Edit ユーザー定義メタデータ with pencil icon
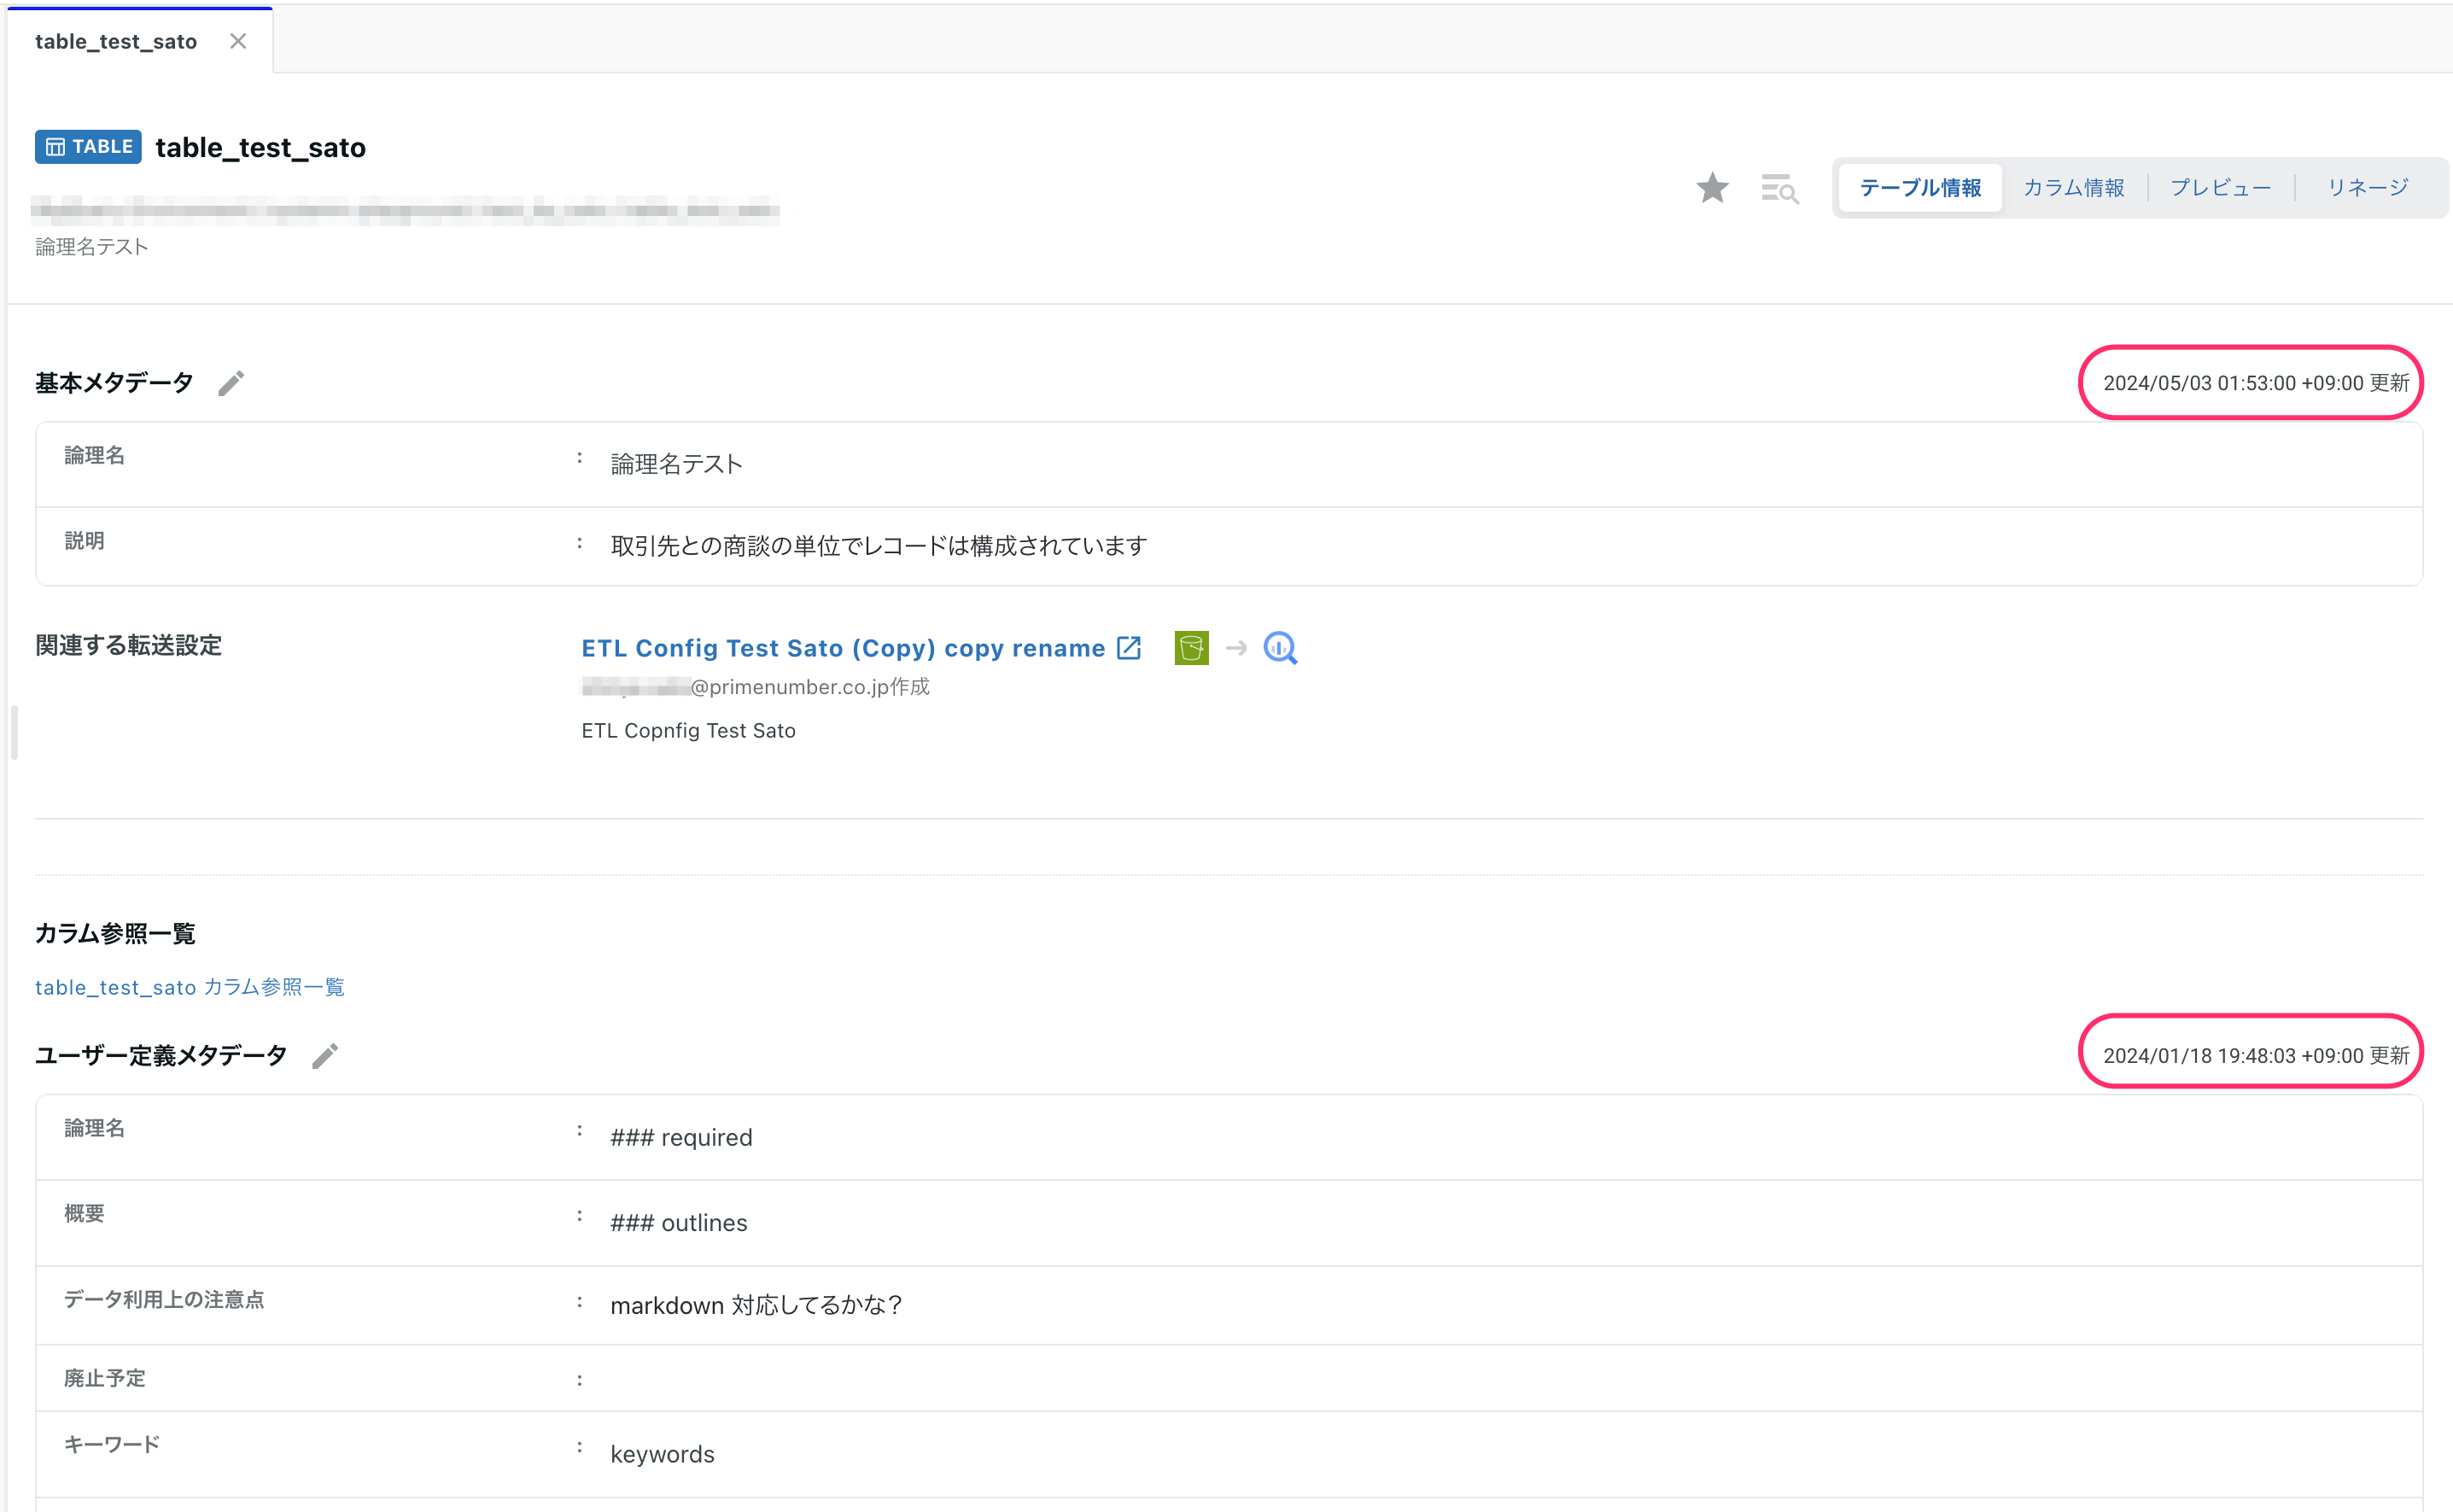 [x=325, y=1056]
